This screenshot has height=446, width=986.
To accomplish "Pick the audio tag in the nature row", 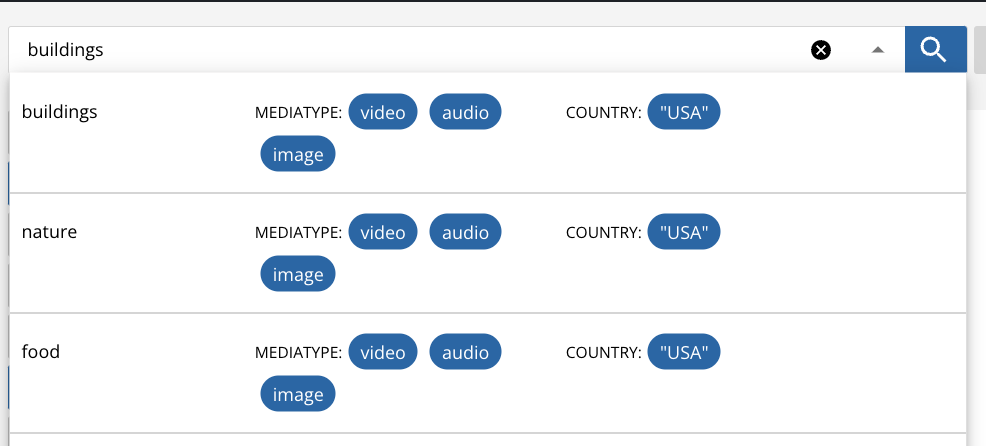I will point(465,233).
